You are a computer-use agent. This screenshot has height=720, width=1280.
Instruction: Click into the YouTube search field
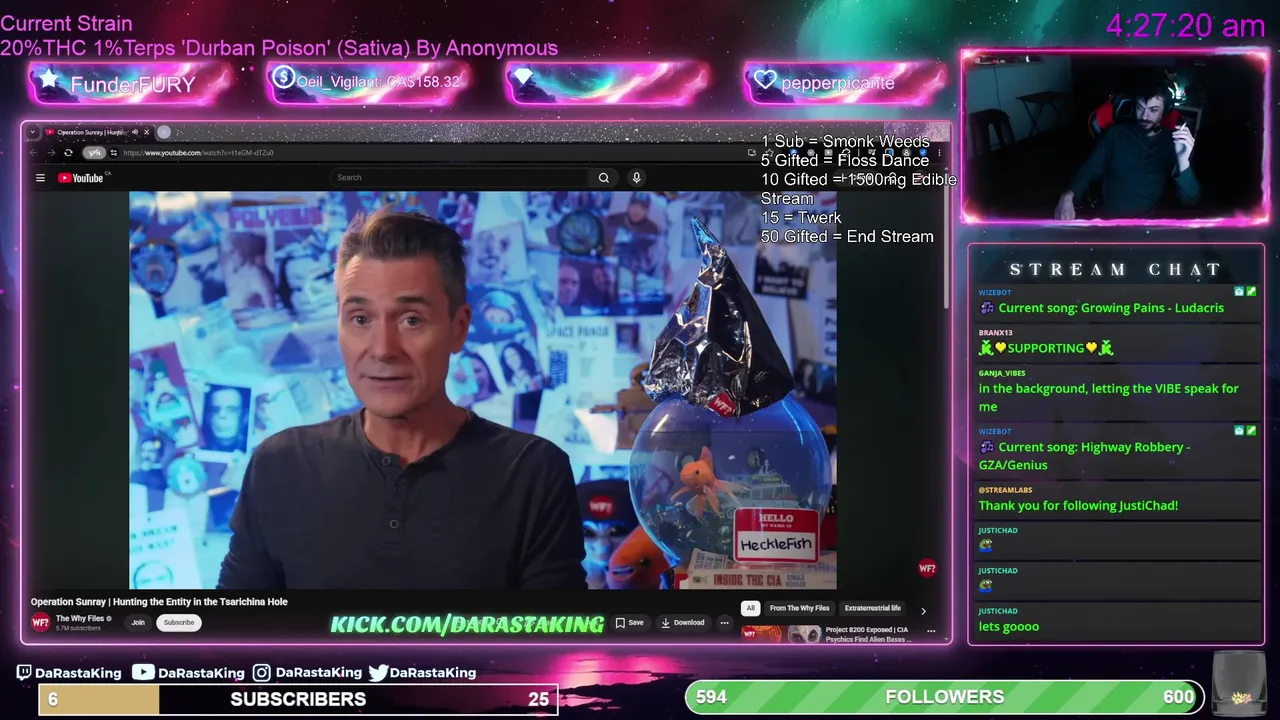460,178
